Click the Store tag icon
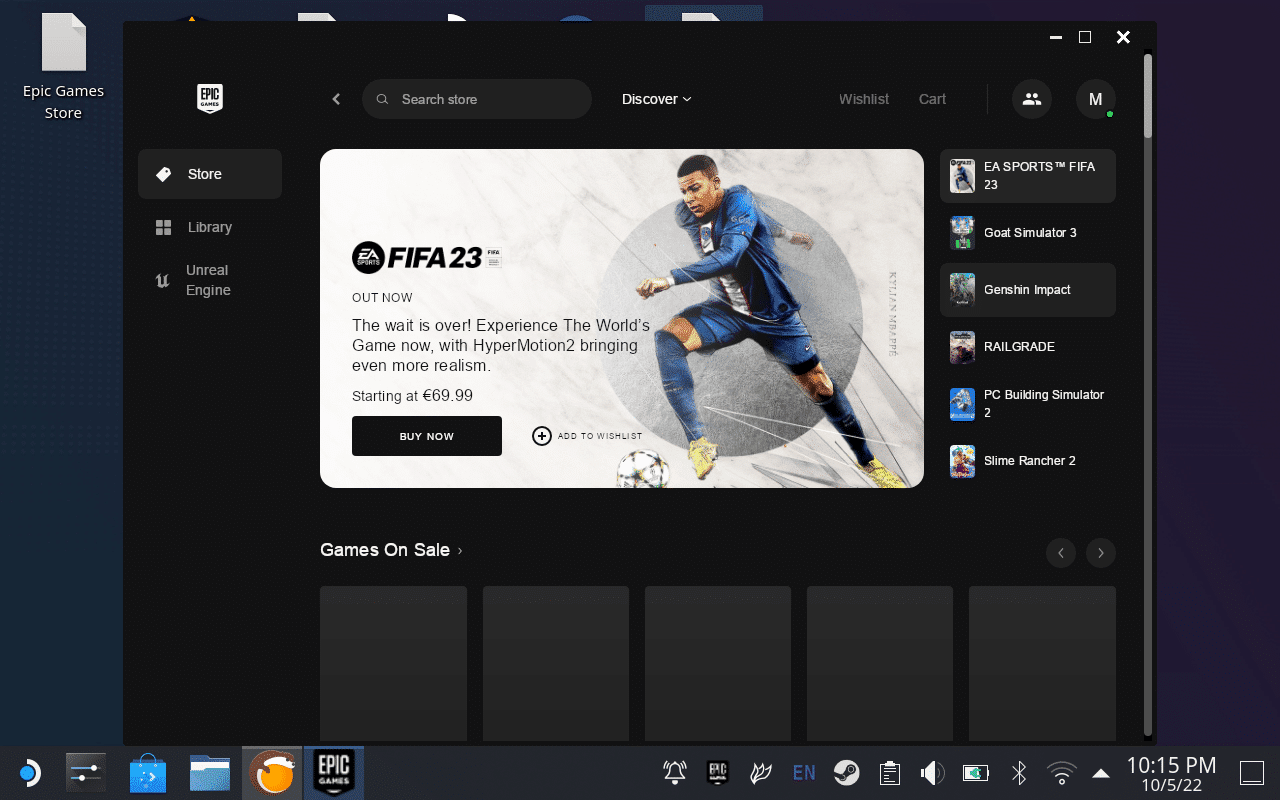The height and width of the screenshot is (800, 1280). coord(164,174)
